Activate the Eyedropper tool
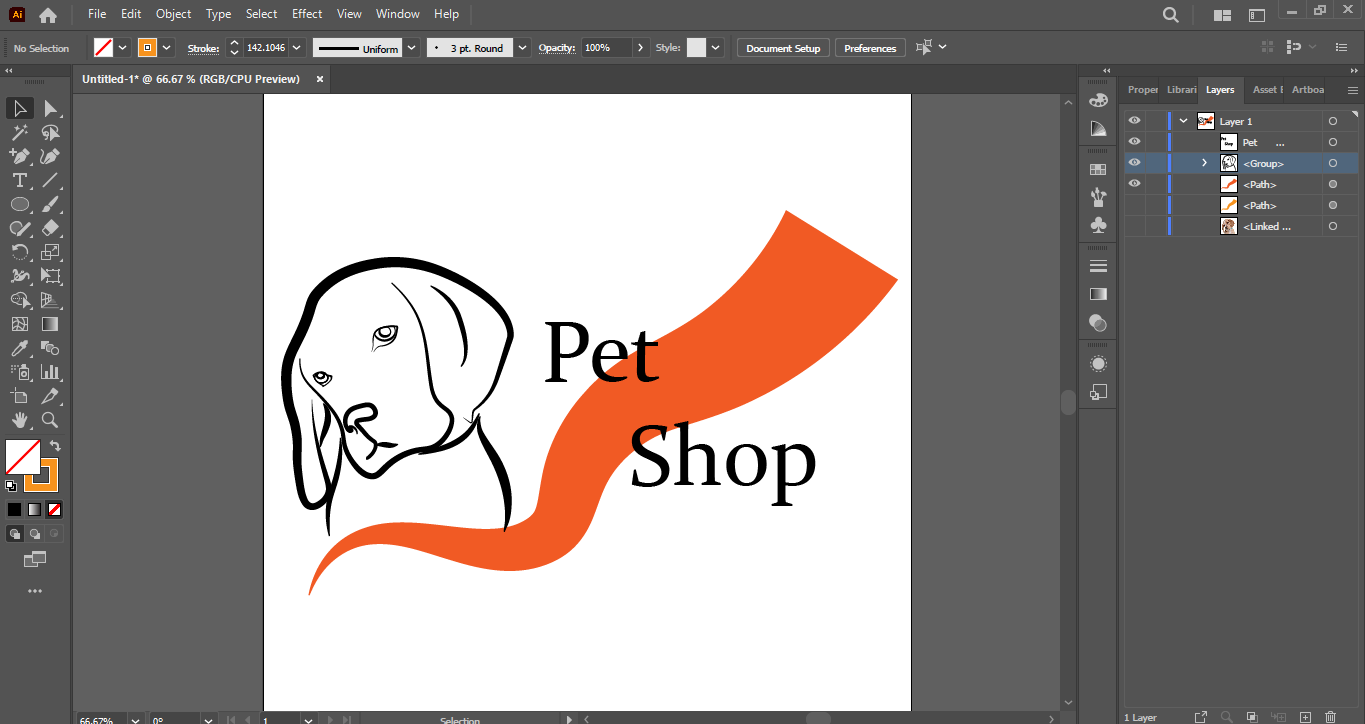1365x724 pixels. point(19,348)
